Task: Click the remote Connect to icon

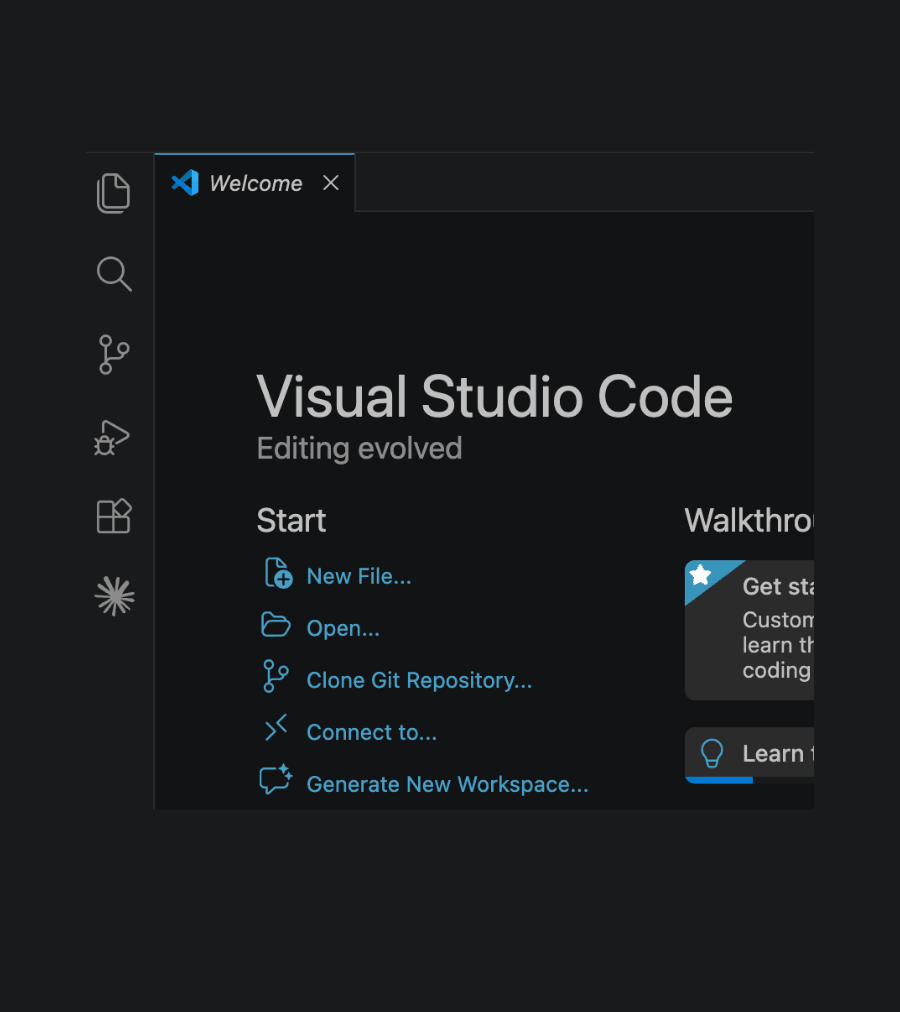Action: point(276,727)
